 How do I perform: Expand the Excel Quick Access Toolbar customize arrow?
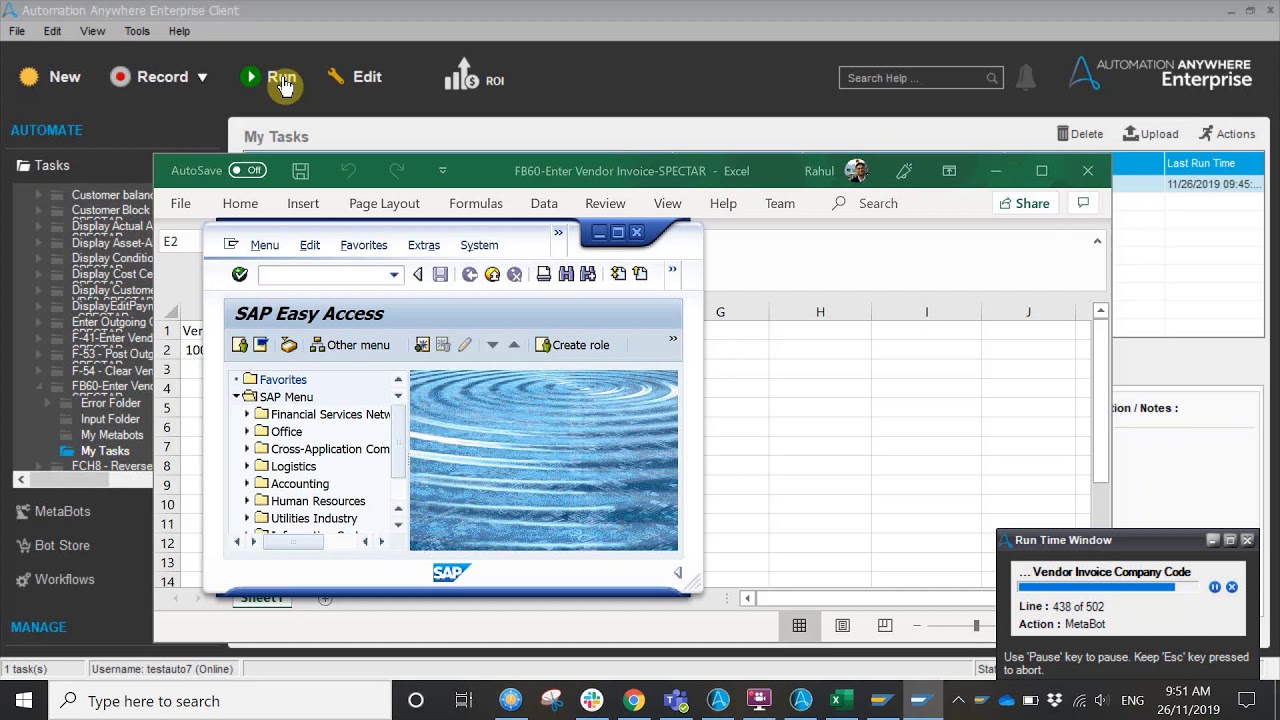coord(443,171)
